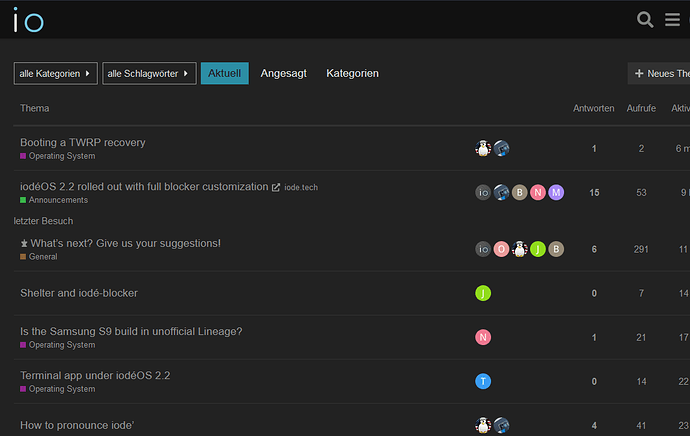Screen dimensions: 690x436
Task: Click second avatar in TWRP recovery row
Action: (x=501, y=148)
